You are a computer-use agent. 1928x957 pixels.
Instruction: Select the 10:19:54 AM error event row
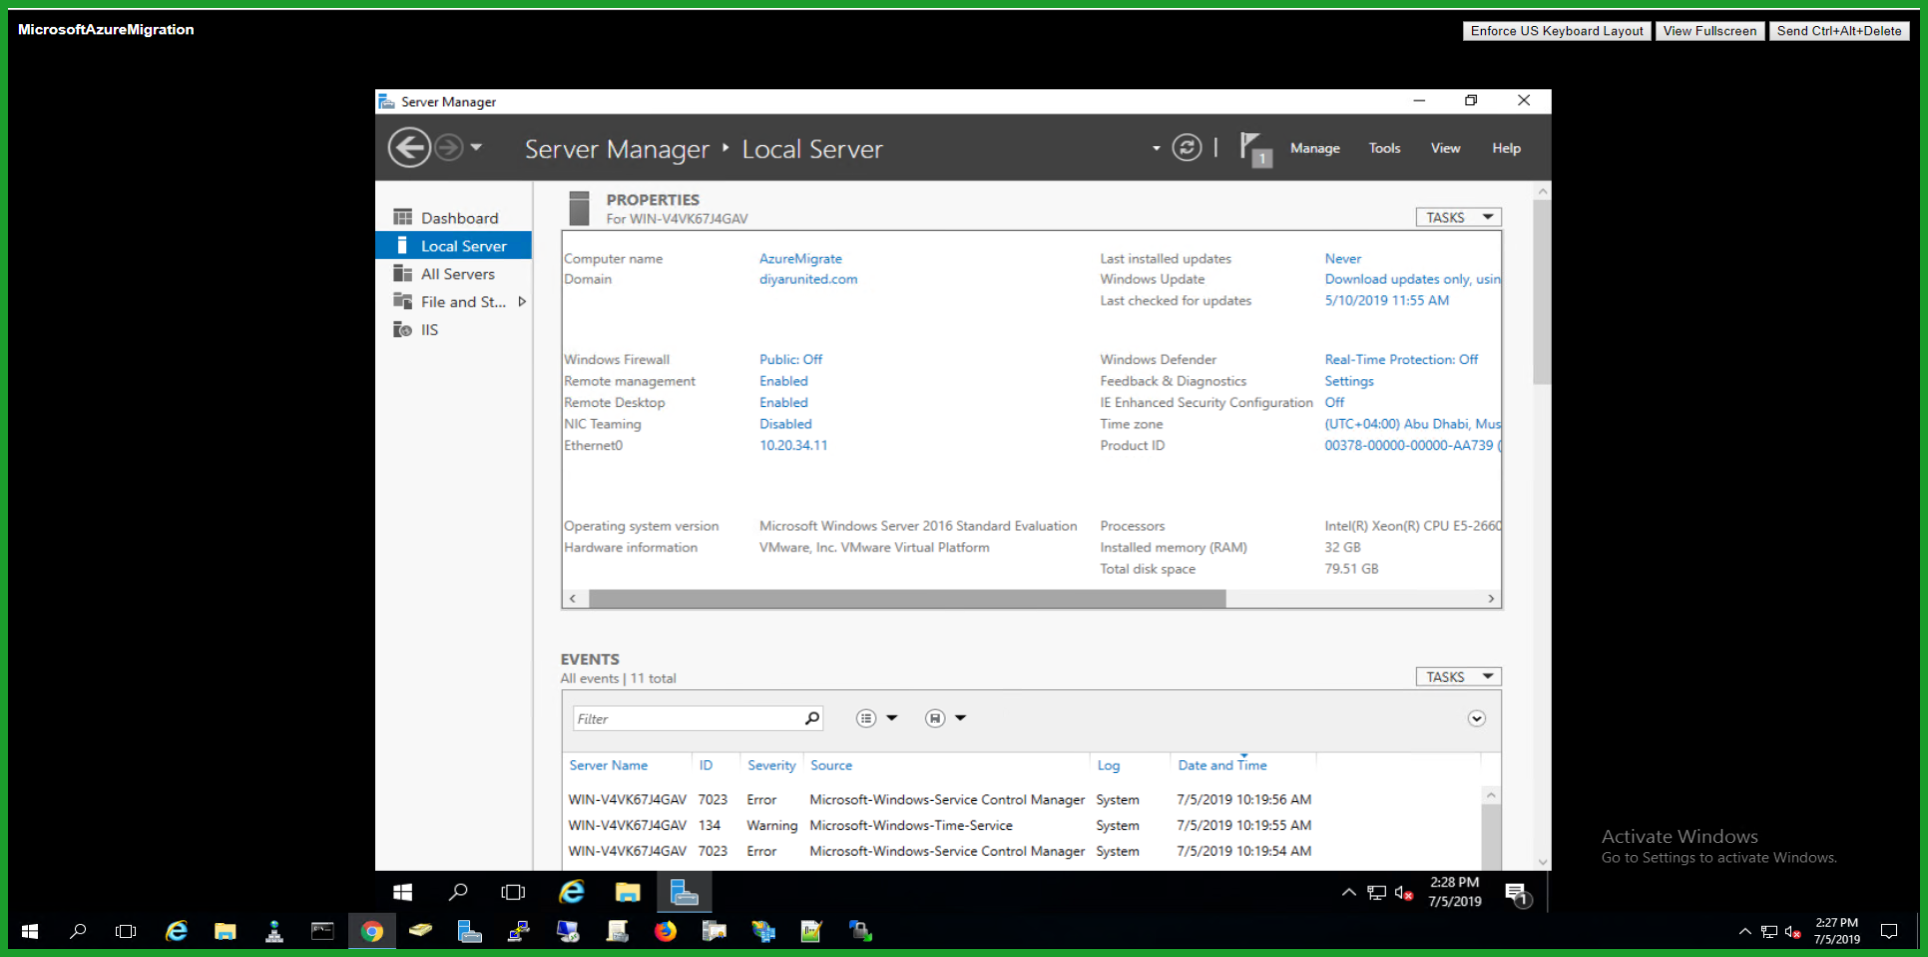1021,851
